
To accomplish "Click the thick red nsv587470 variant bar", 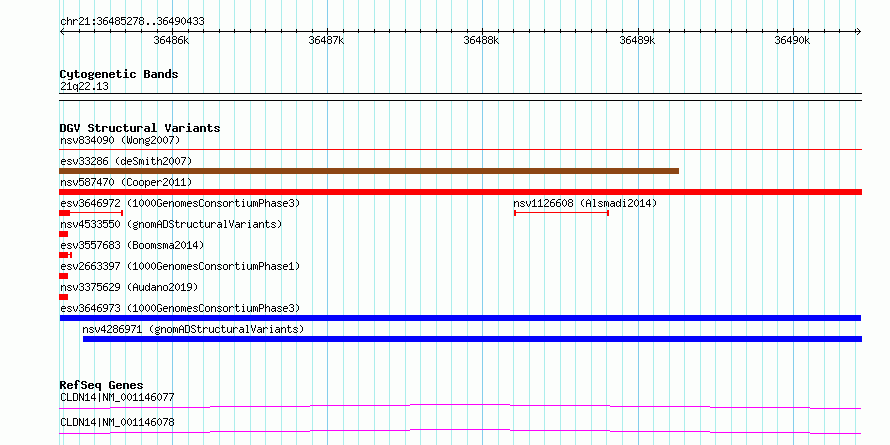I will pos(460,192).
